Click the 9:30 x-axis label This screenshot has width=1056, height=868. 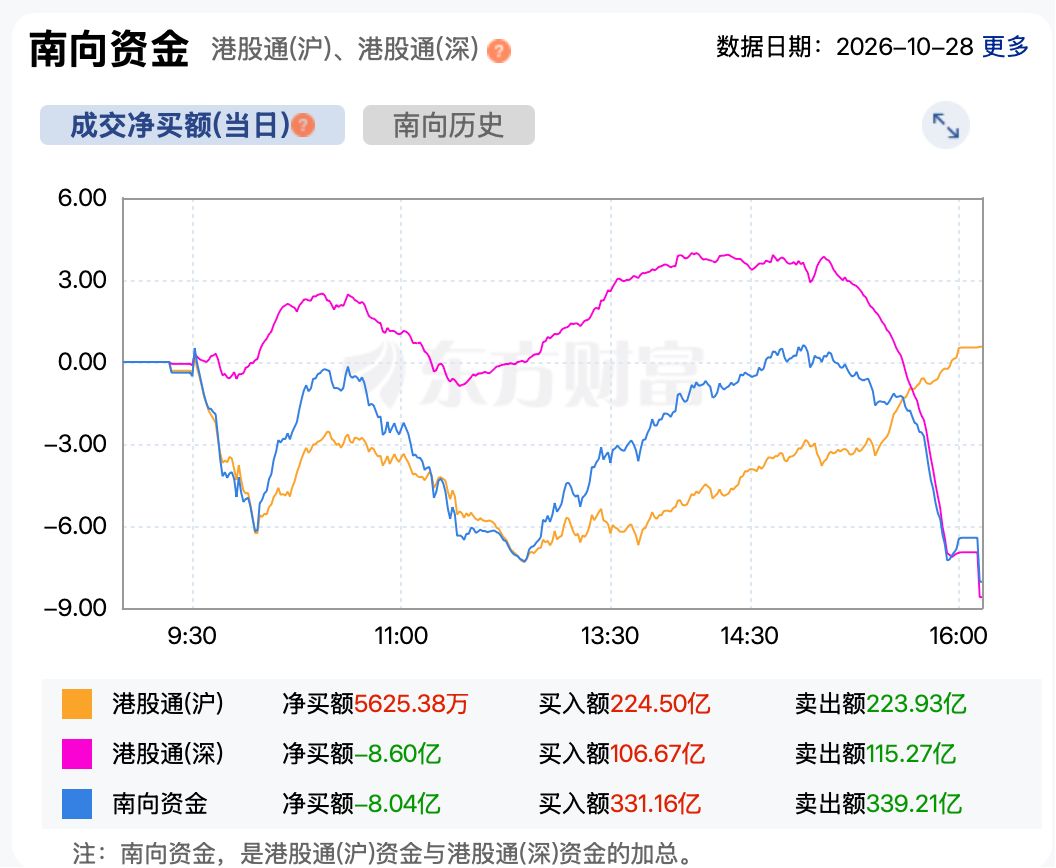pyautogui.click(x=192, y=636)
